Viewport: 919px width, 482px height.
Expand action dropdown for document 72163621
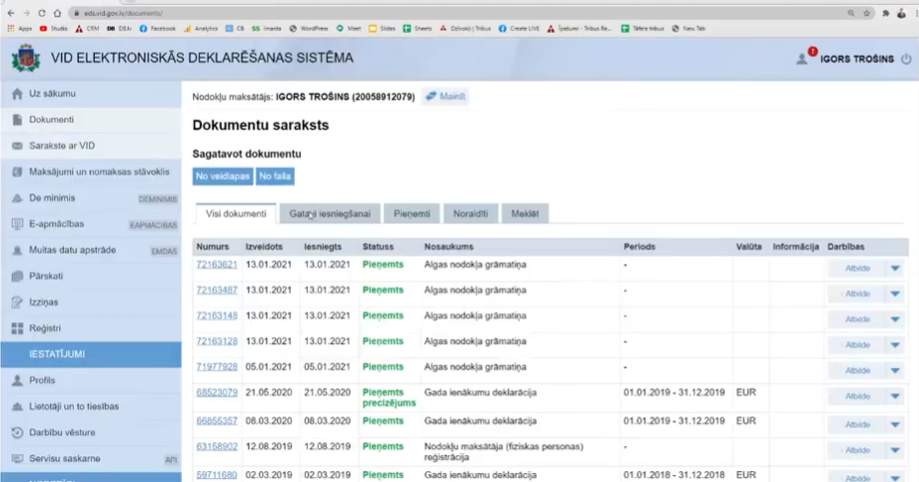coord(895,267)
